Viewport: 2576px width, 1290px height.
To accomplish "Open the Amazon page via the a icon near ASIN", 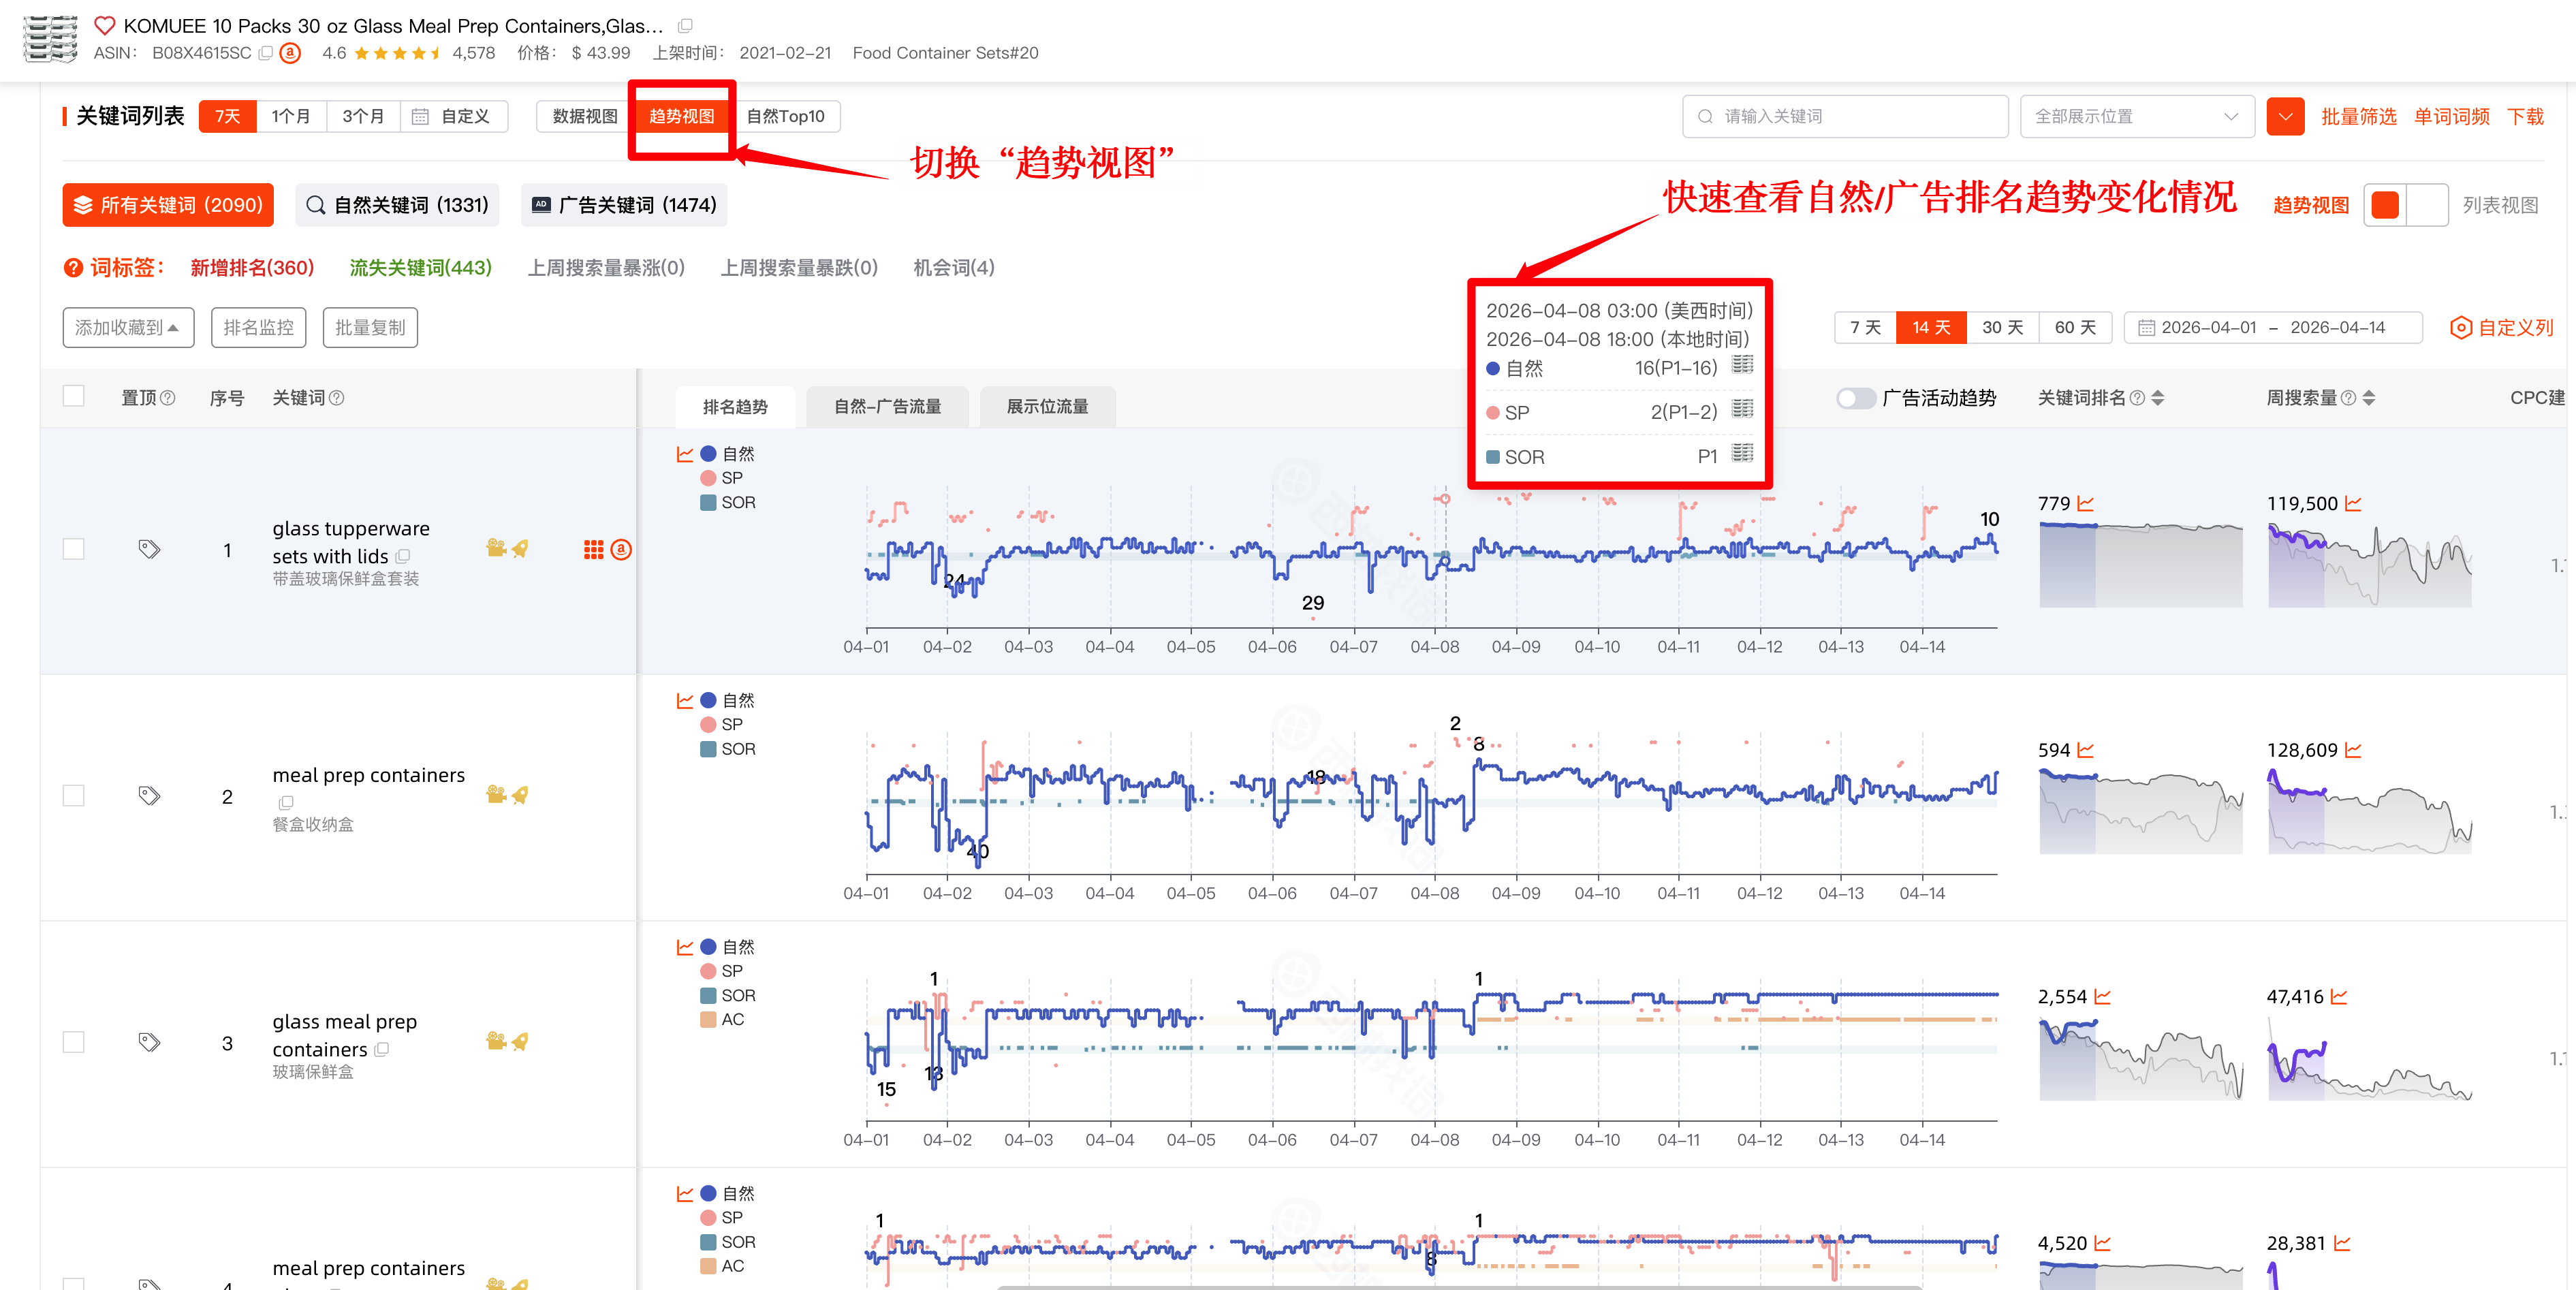I will 290,53.
